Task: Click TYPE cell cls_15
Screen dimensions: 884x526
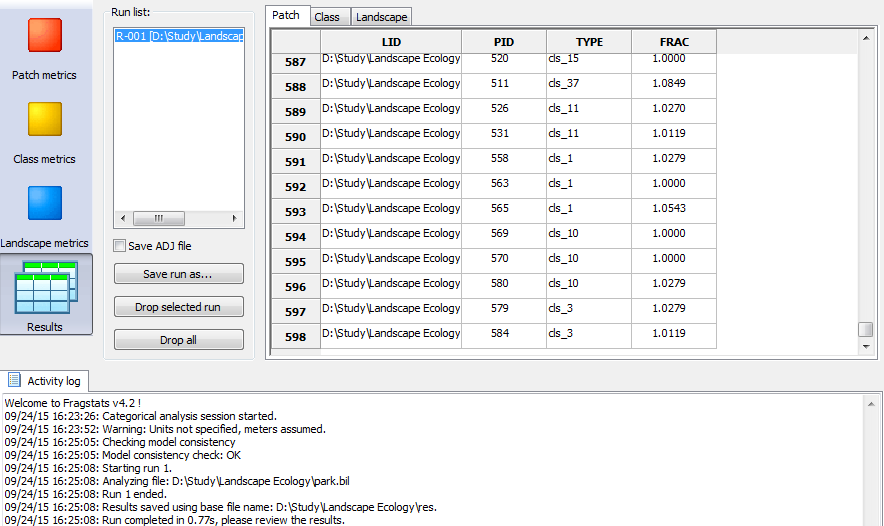Action: coord(589,62)
